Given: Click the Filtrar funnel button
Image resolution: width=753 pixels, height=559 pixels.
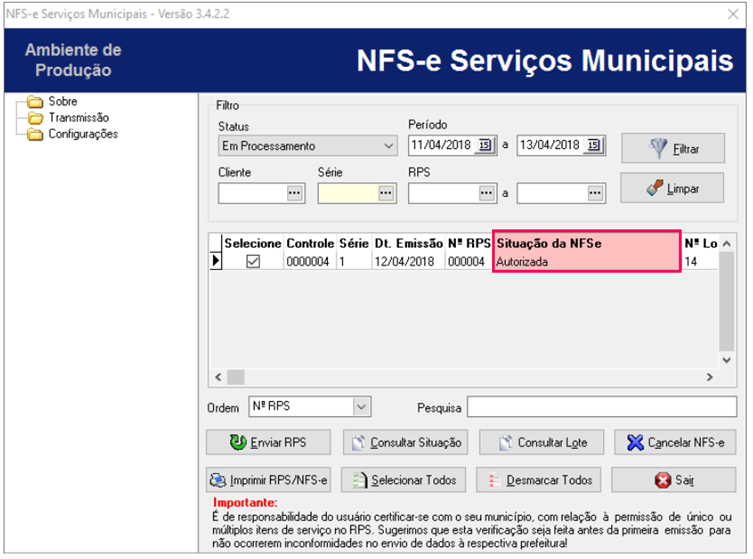Looking at the screenshot, I should (x=673, y=149).
